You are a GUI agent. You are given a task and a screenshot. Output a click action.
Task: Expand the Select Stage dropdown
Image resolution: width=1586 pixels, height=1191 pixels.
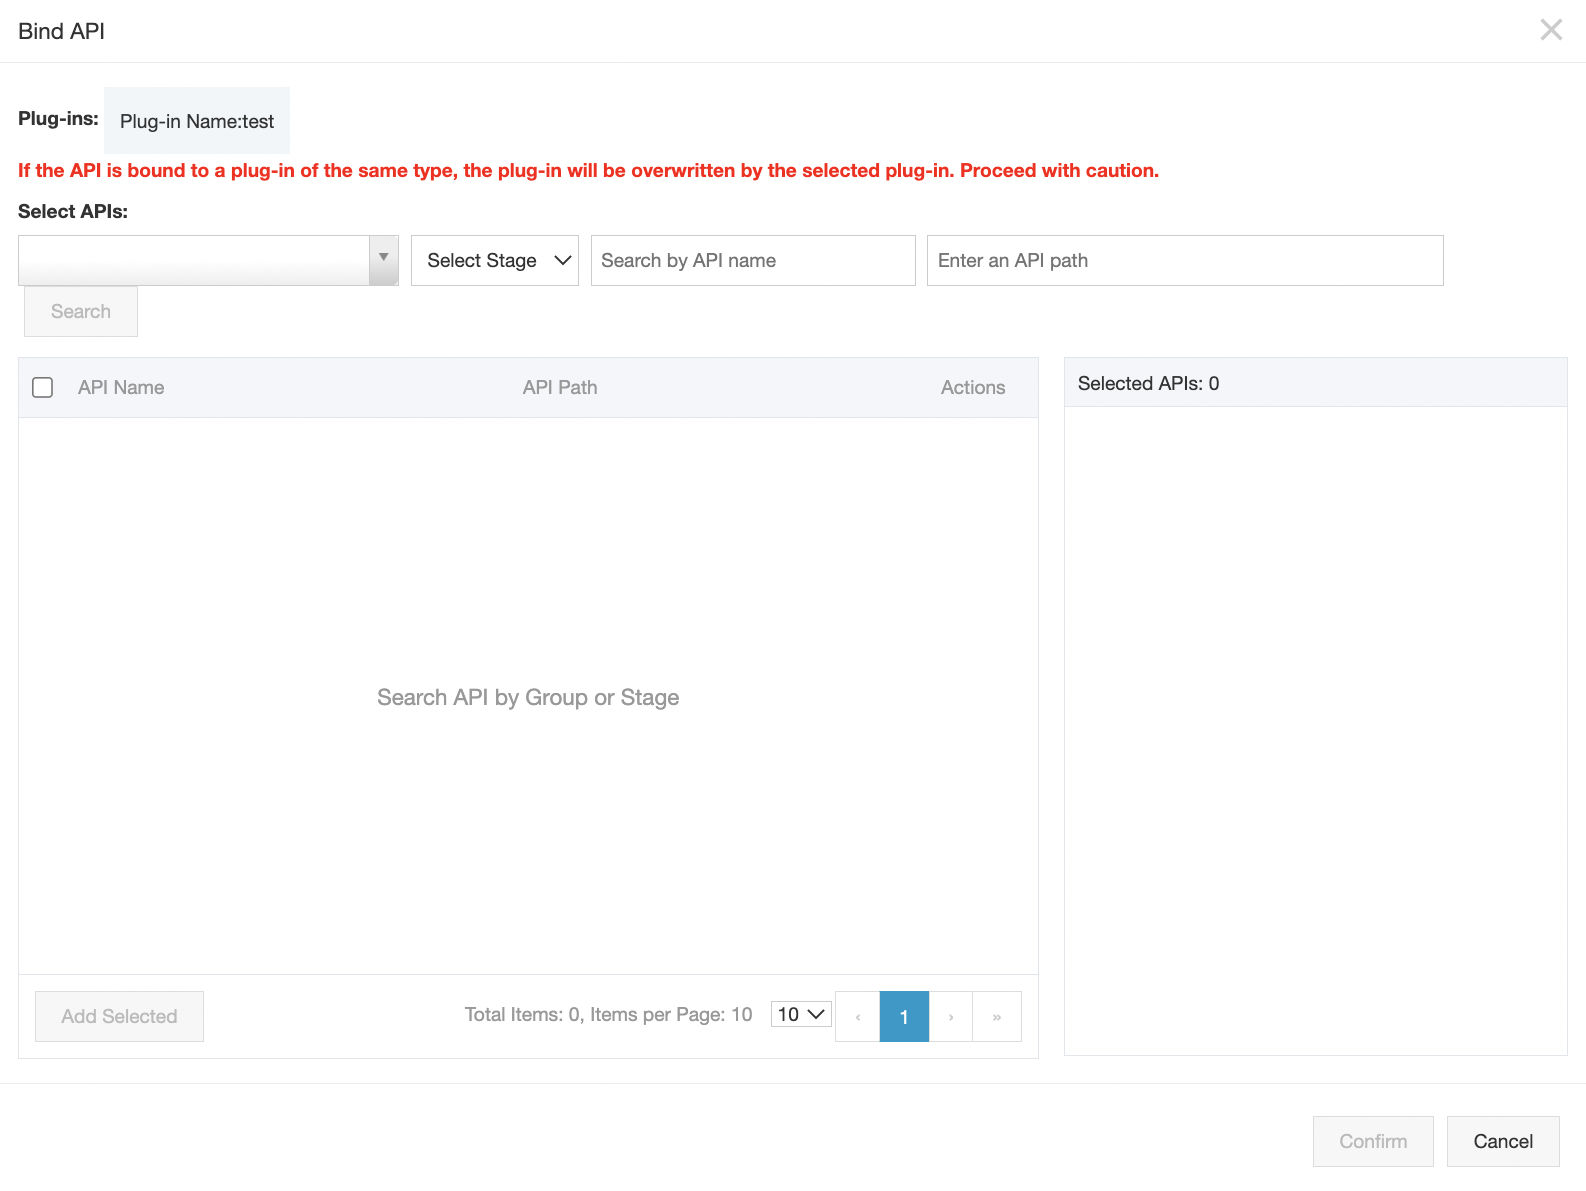pyautogui.click(x=495, y=260)
